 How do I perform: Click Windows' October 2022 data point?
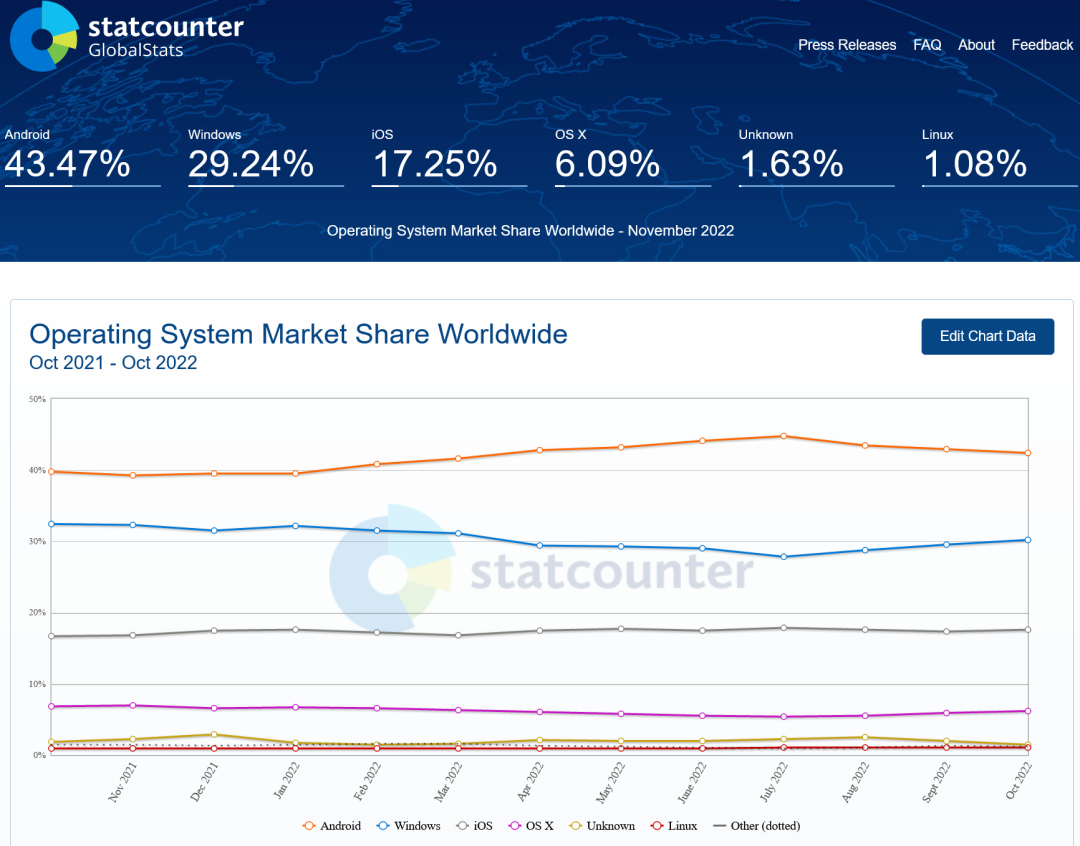pos(1027,540)
